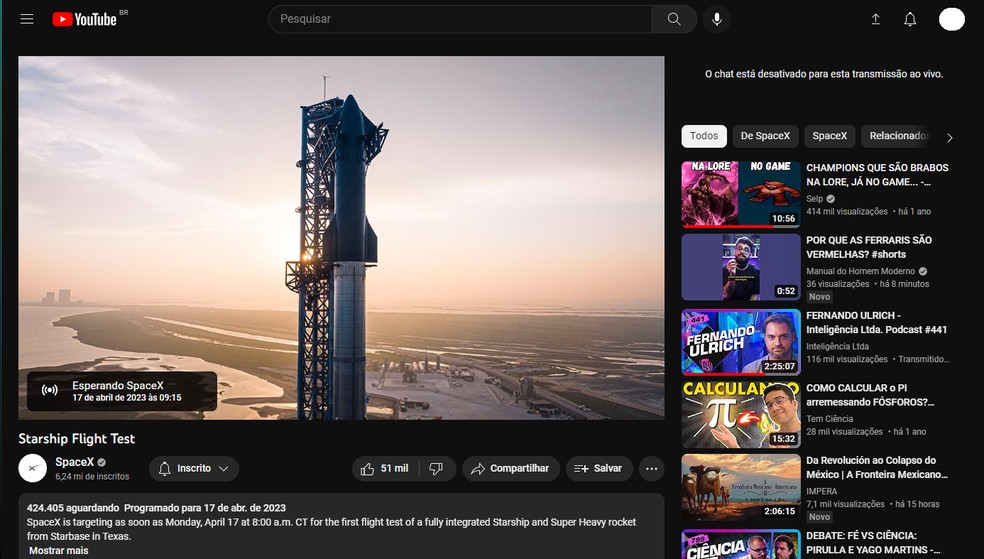Select the Relacionados filter chip
The height and width of the screenshot is (559, 984).
[x=898, y=136]
